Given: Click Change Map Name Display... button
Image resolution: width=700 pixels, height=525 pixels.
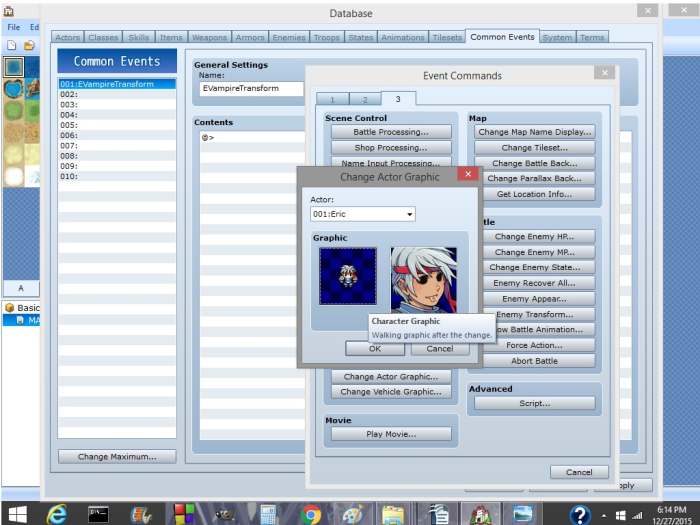Looking at the screenshot, I should coord(534,132).
